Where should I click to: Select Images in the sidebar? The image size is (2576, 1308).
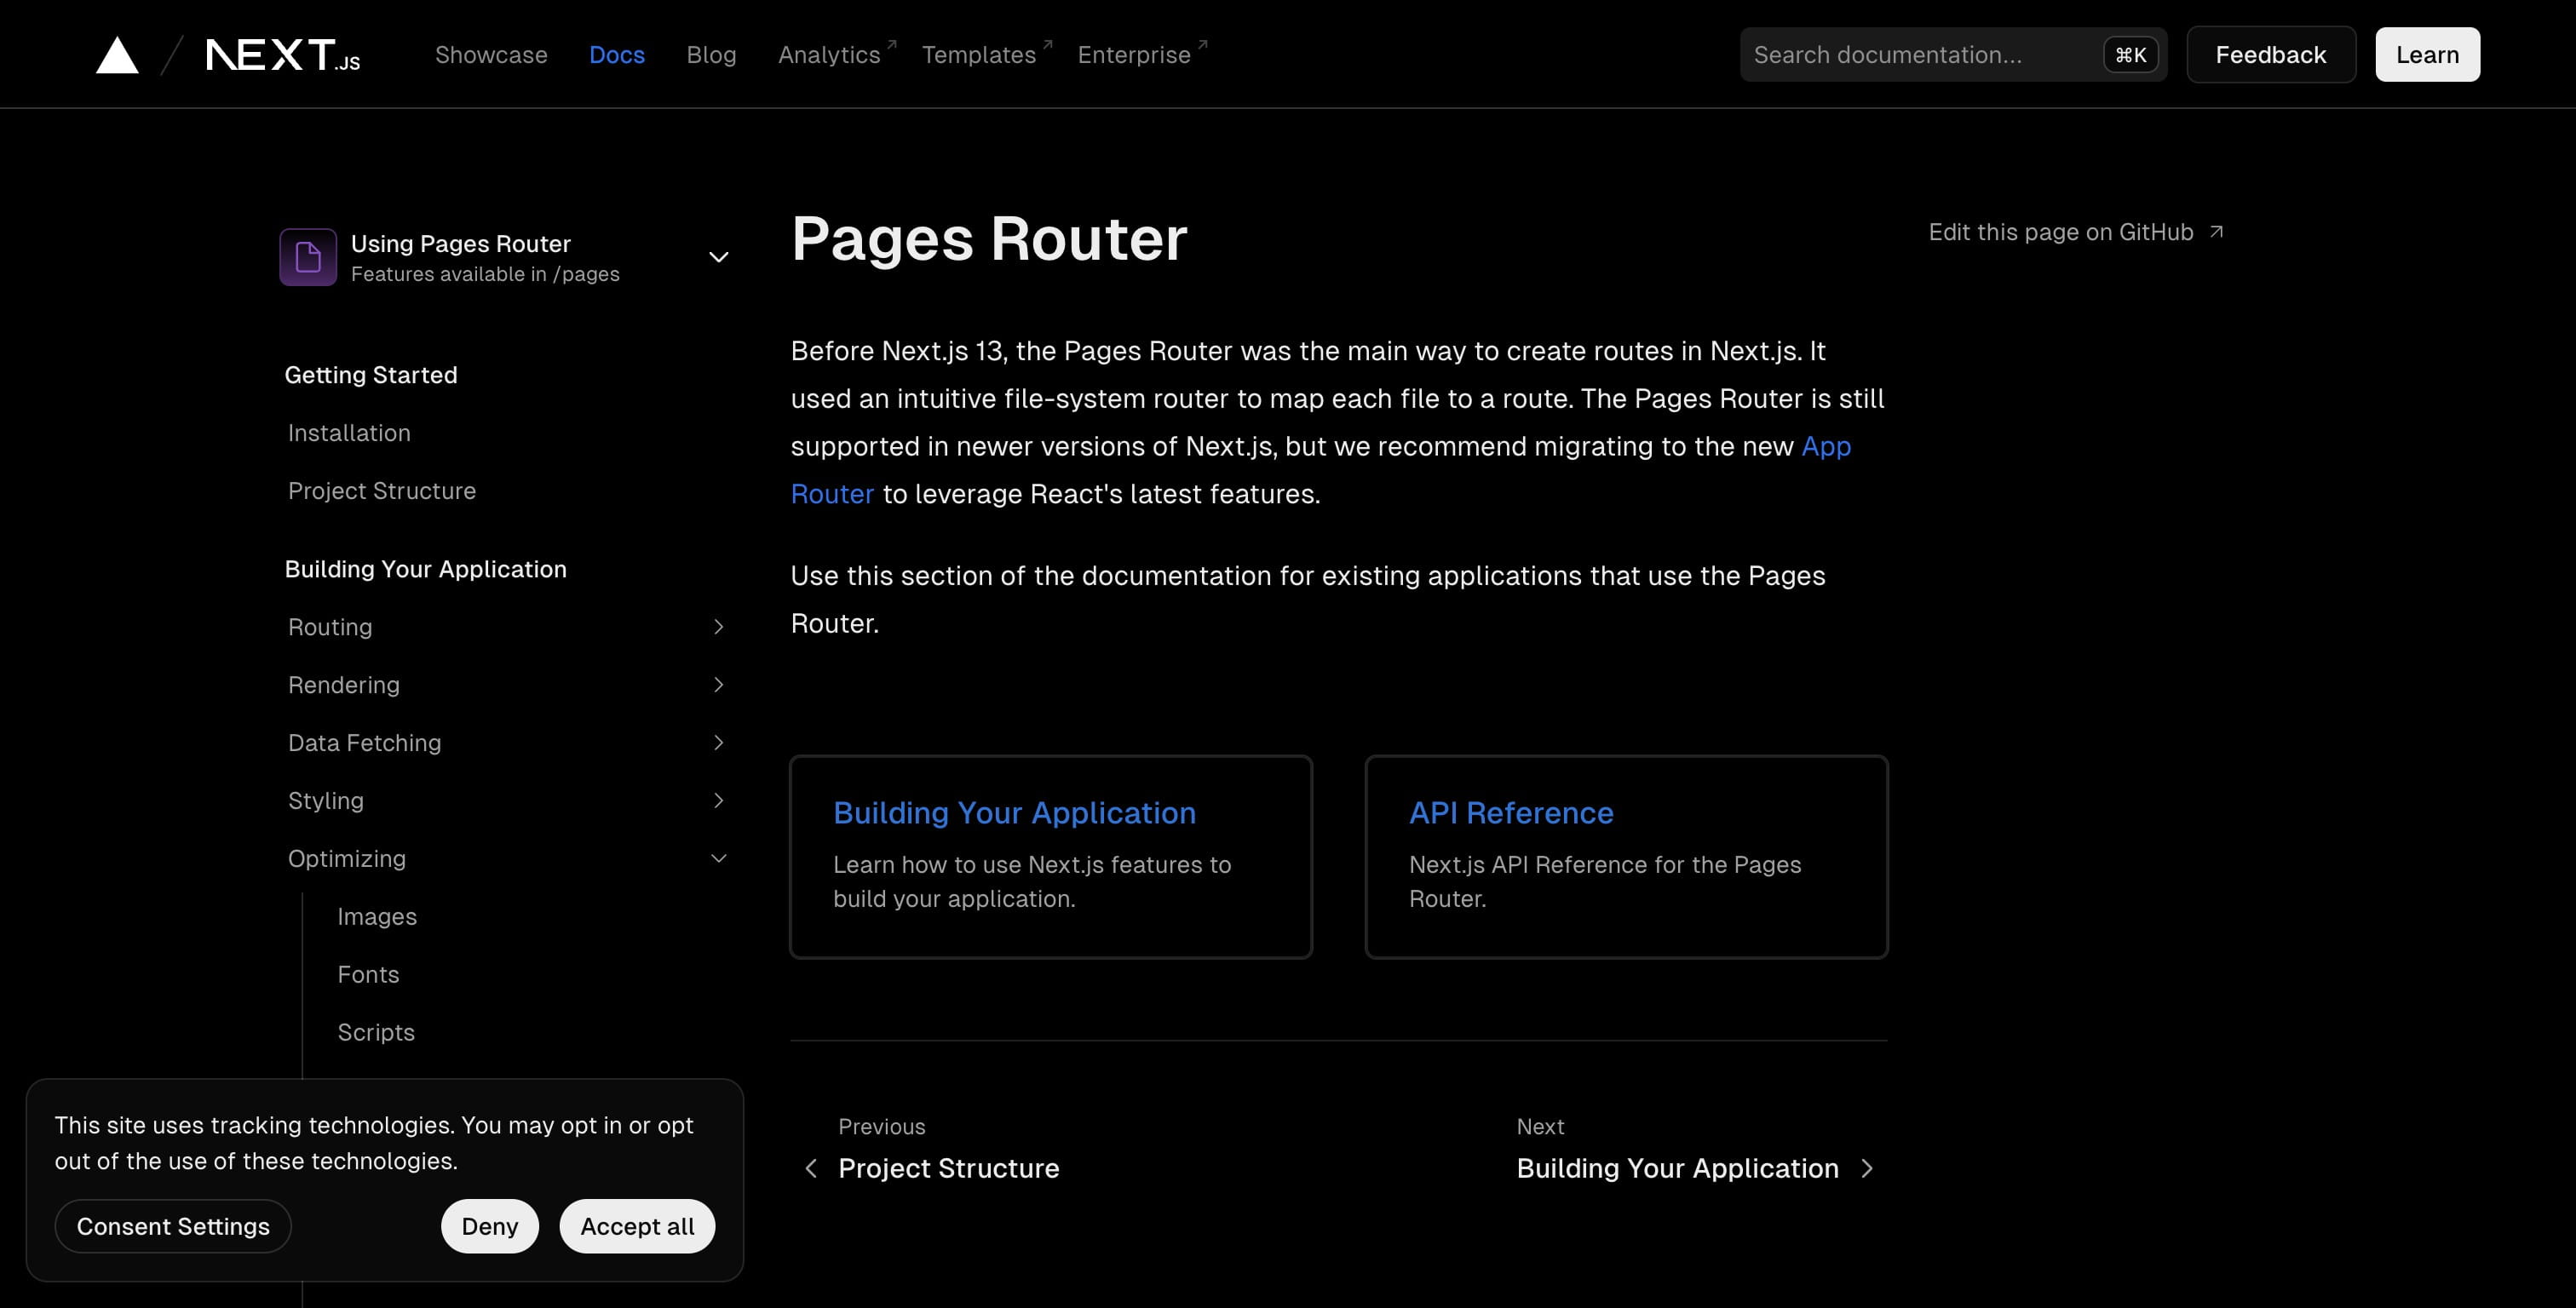pos(377,917)
